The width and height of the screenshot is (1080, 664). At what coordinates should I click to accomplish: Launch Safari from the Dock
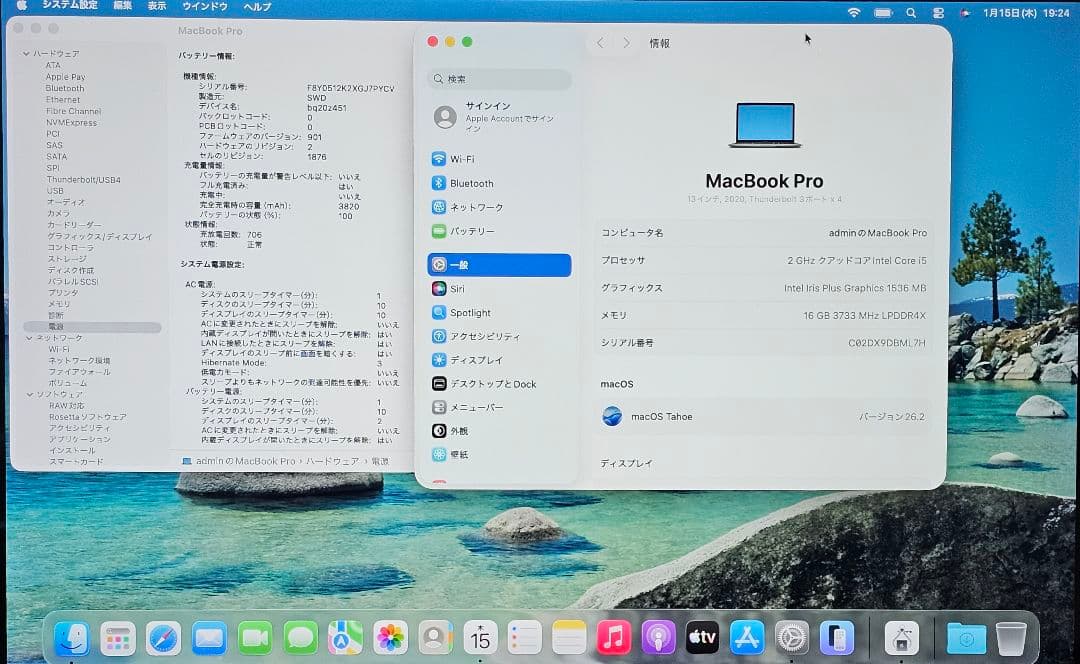point(164,637)
